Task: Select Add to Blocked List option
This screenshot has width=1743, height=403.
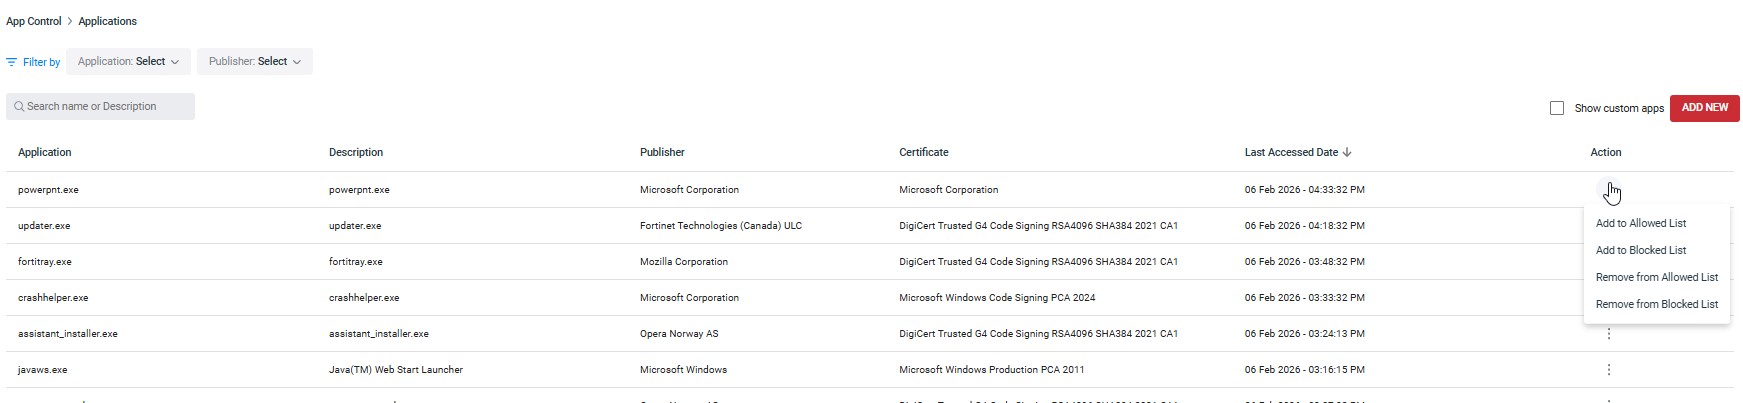Action: (1641, 251)
